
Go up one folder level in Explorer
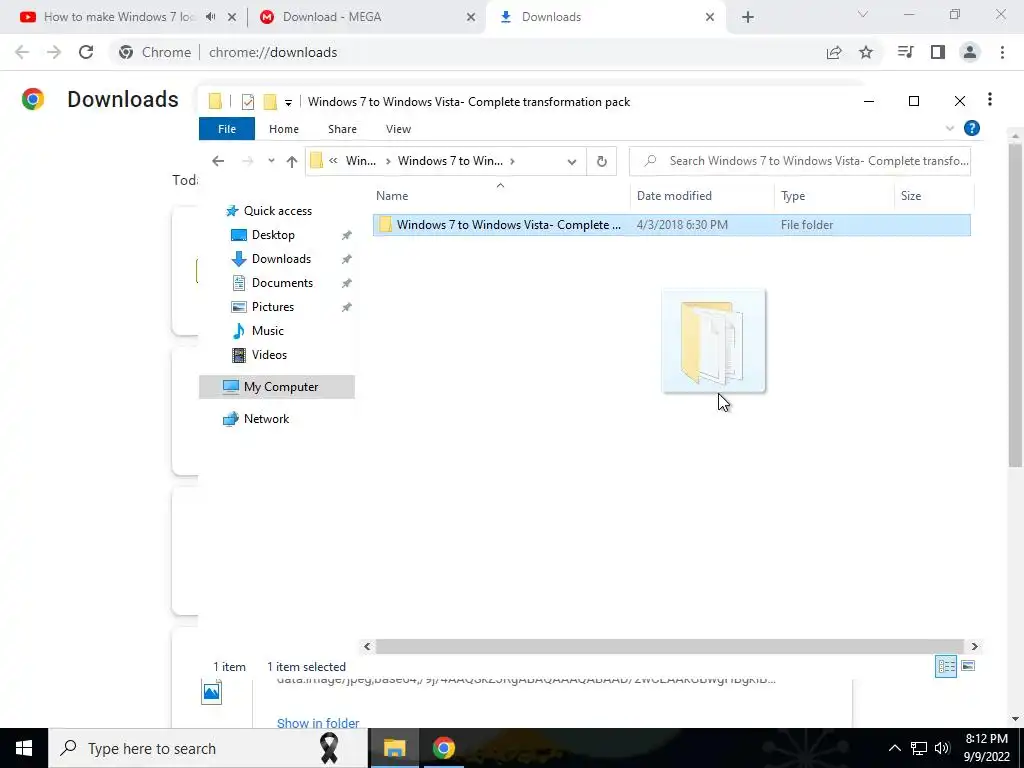pyautogui.click(x=291, y=161)
